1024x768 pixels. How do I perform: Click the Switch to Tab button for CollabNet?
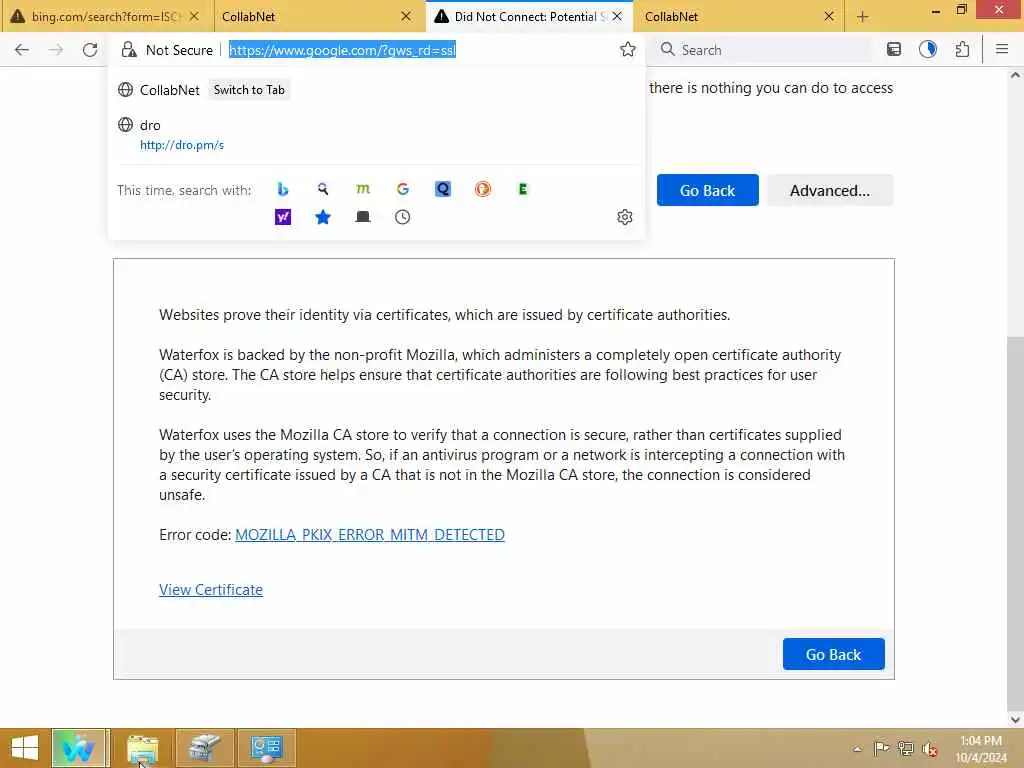click(249, 89)
